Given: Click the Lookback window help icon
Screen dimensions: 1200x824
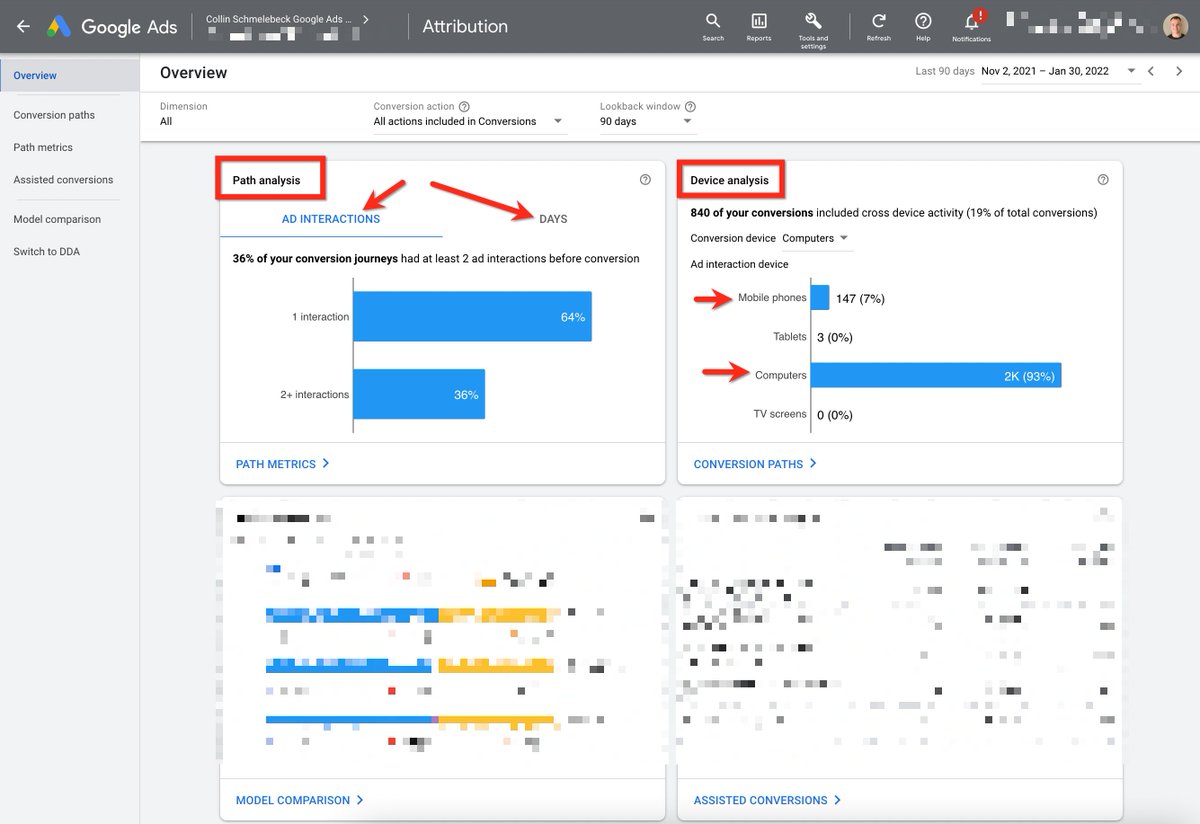Looking at the screenshot, I should [x=690, y=106].
